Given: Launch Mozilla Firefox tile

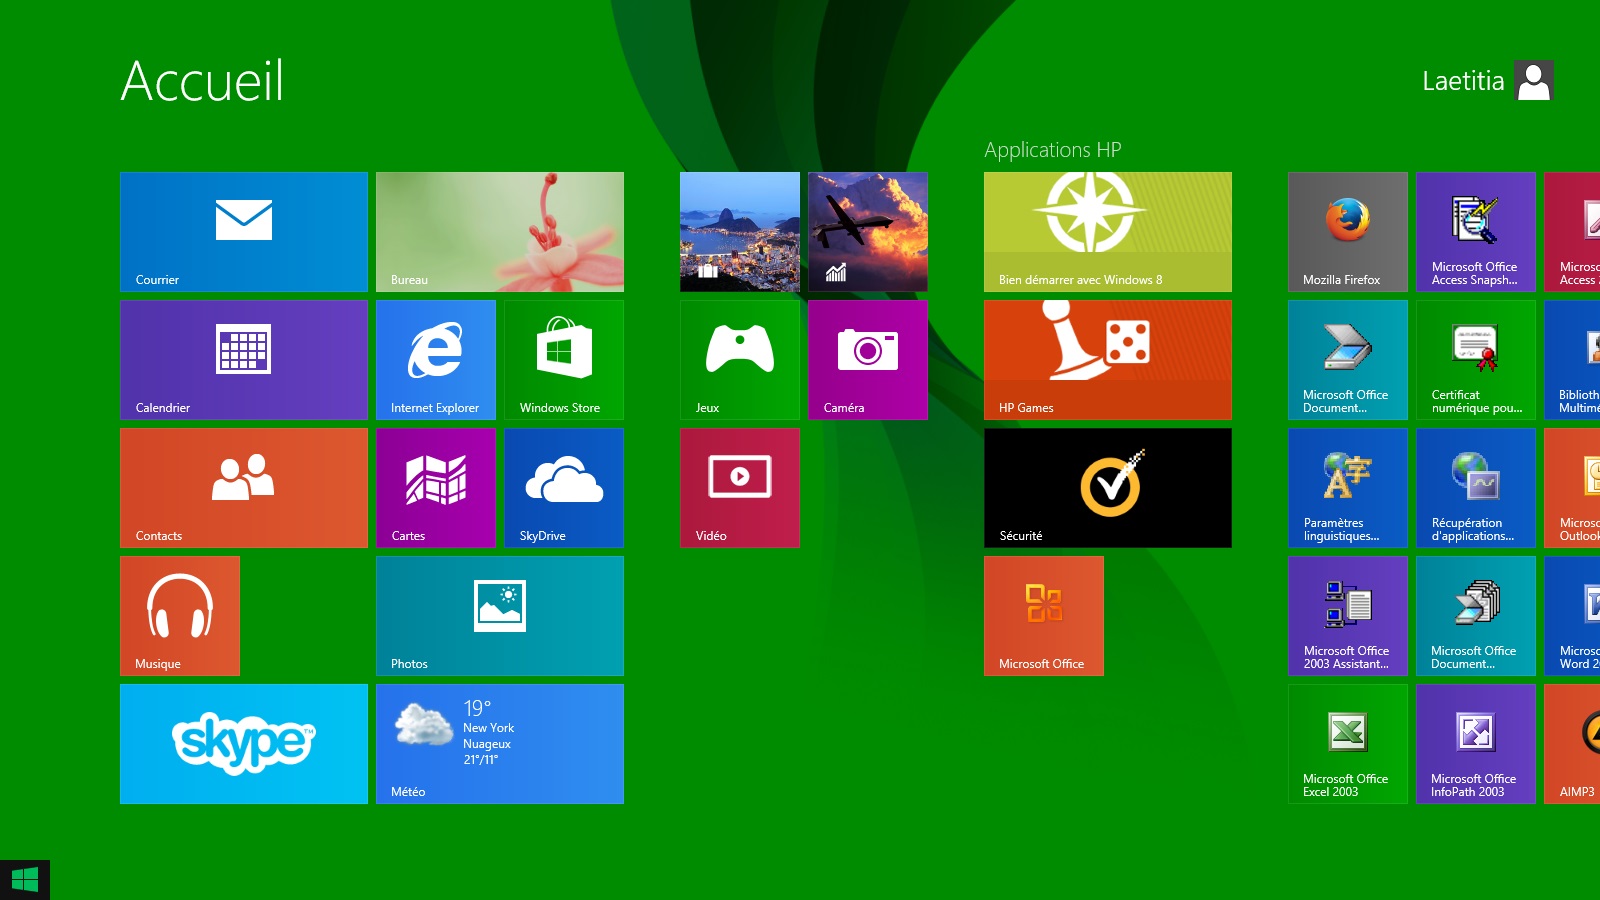Looking at the screenshot, I should point(1348,232).
